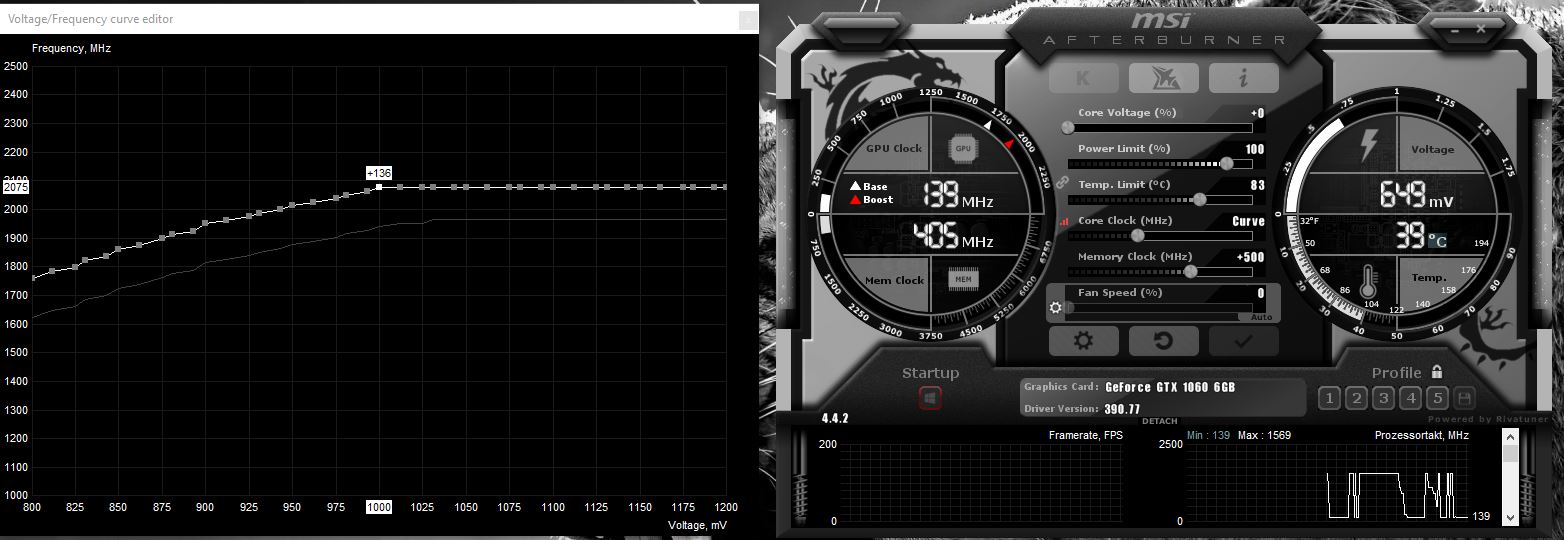Click the Memory Clock slider handle
The image size is (1564, 540).
pos(1190,272)
